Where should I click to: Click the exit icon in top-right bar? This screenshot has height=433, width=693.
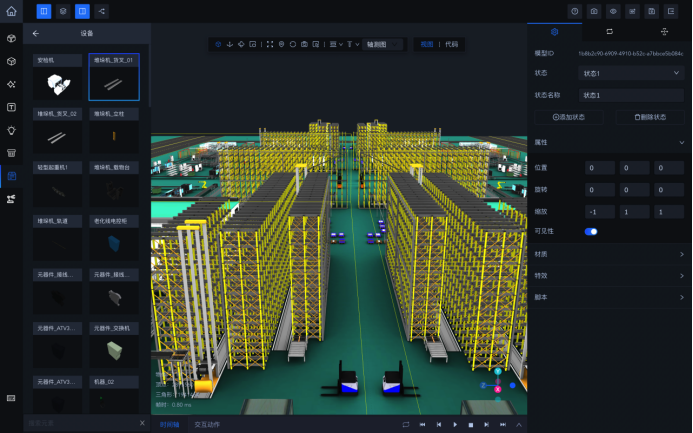coord(671,11)
